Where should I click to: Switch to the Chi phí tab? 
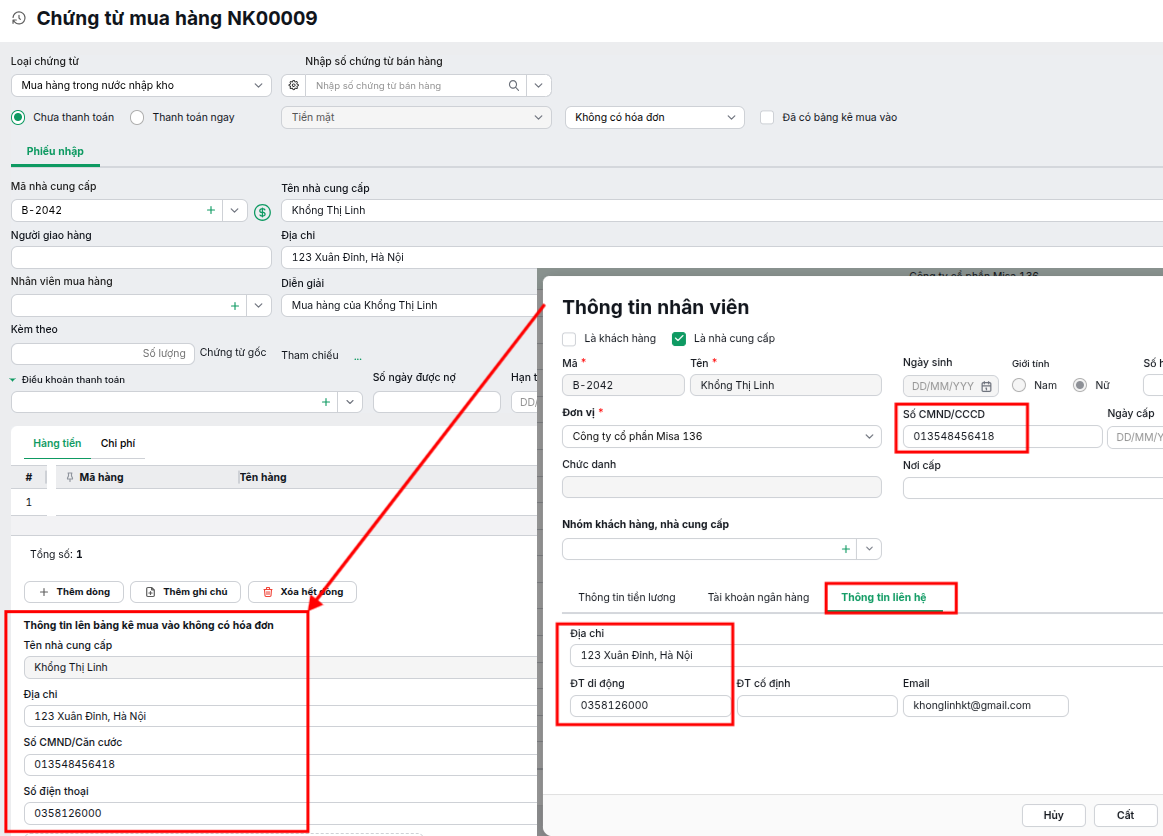click(x=118, y=444)
